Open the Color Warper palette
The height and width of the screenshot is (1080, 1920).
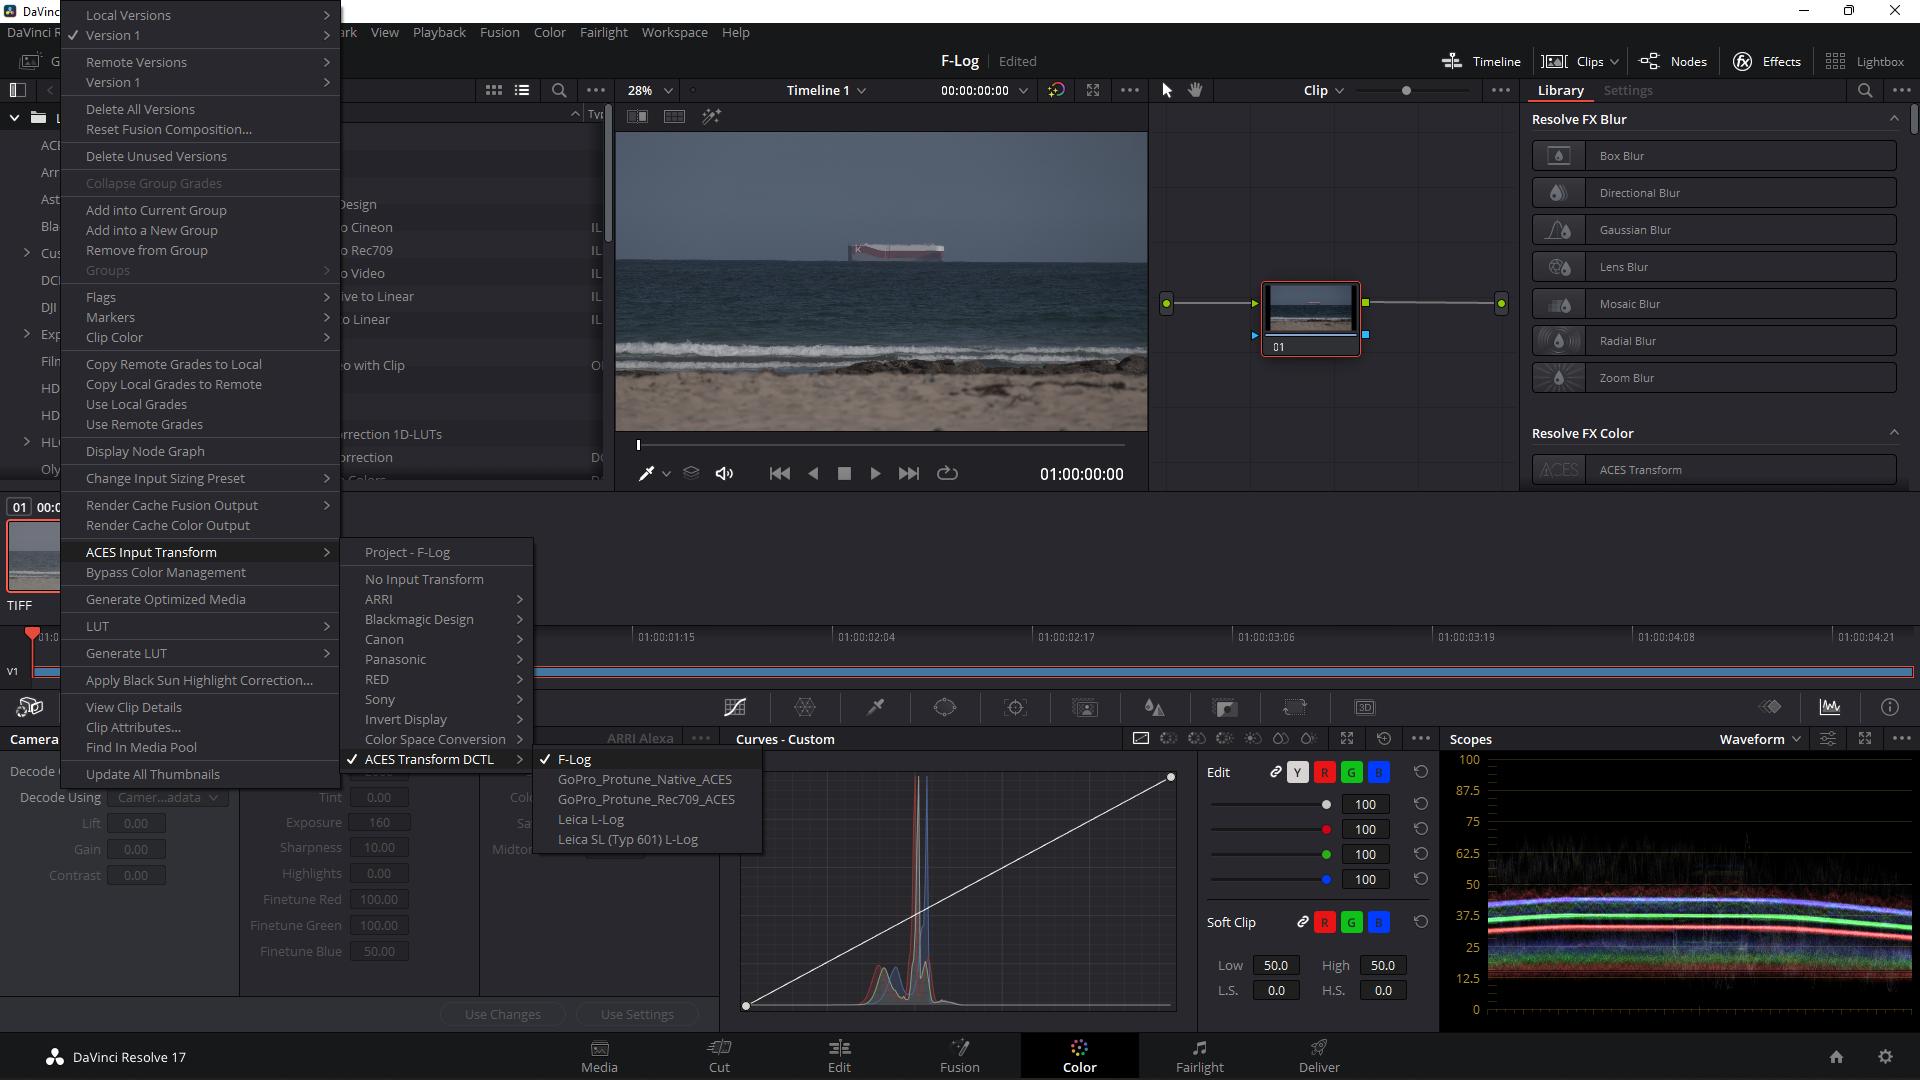[805, 707]
